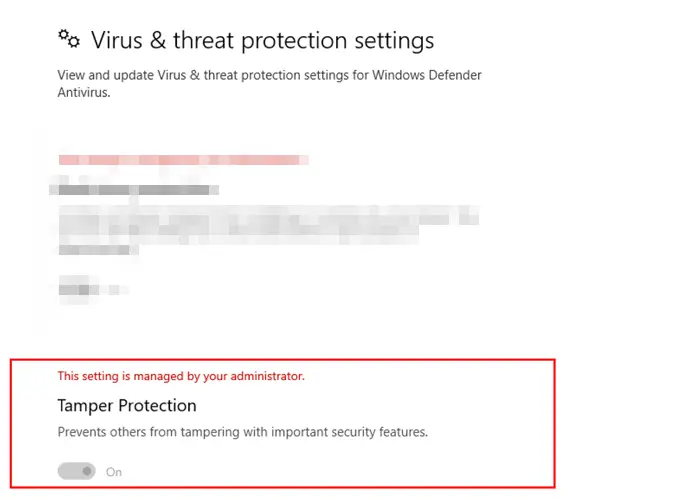
Task: Open the short blurred link under the paragraph
Action: click(98, 250)
